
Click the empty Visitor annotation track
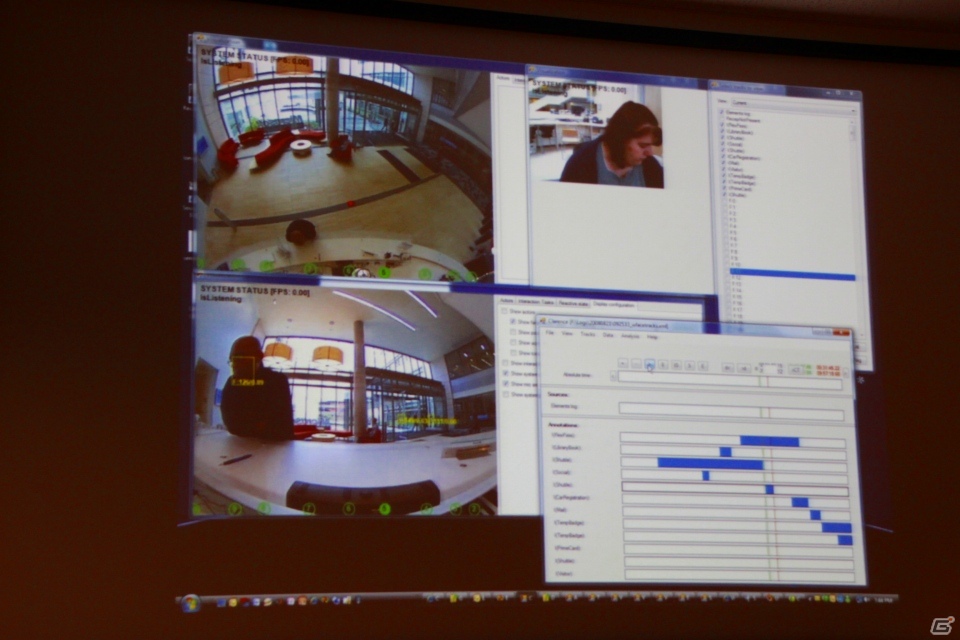[740, 576]
